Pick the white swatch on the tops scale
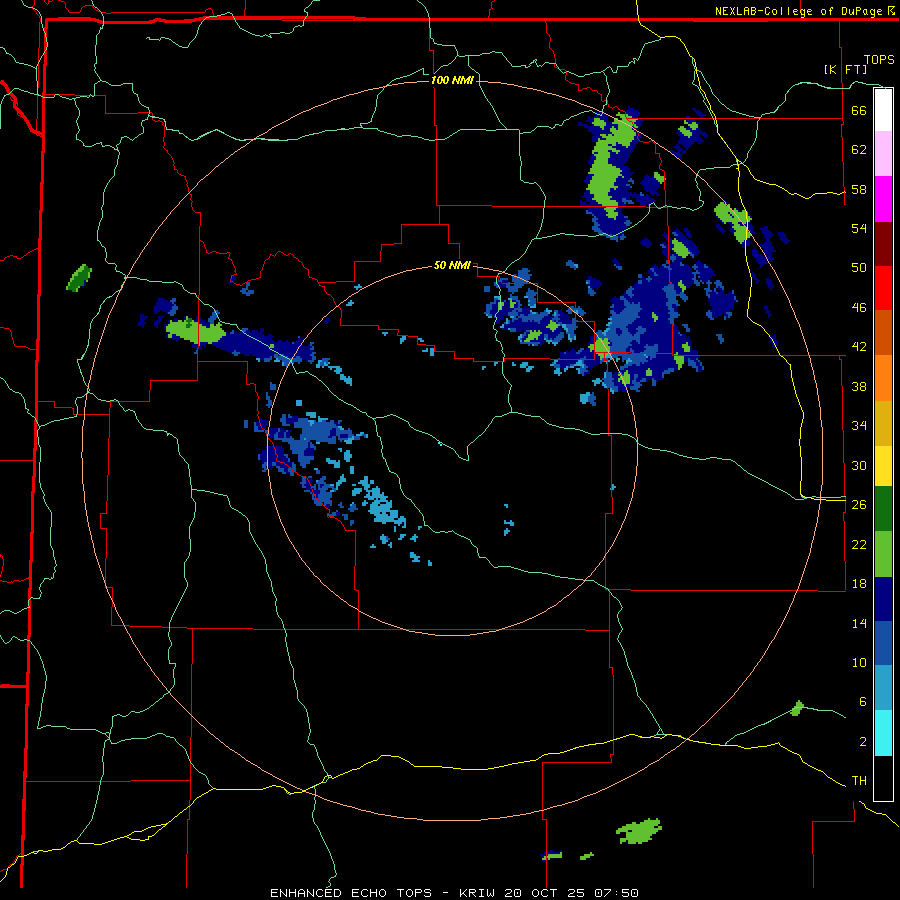The height and width of the screenshot is (900, 900). [883, 110]
